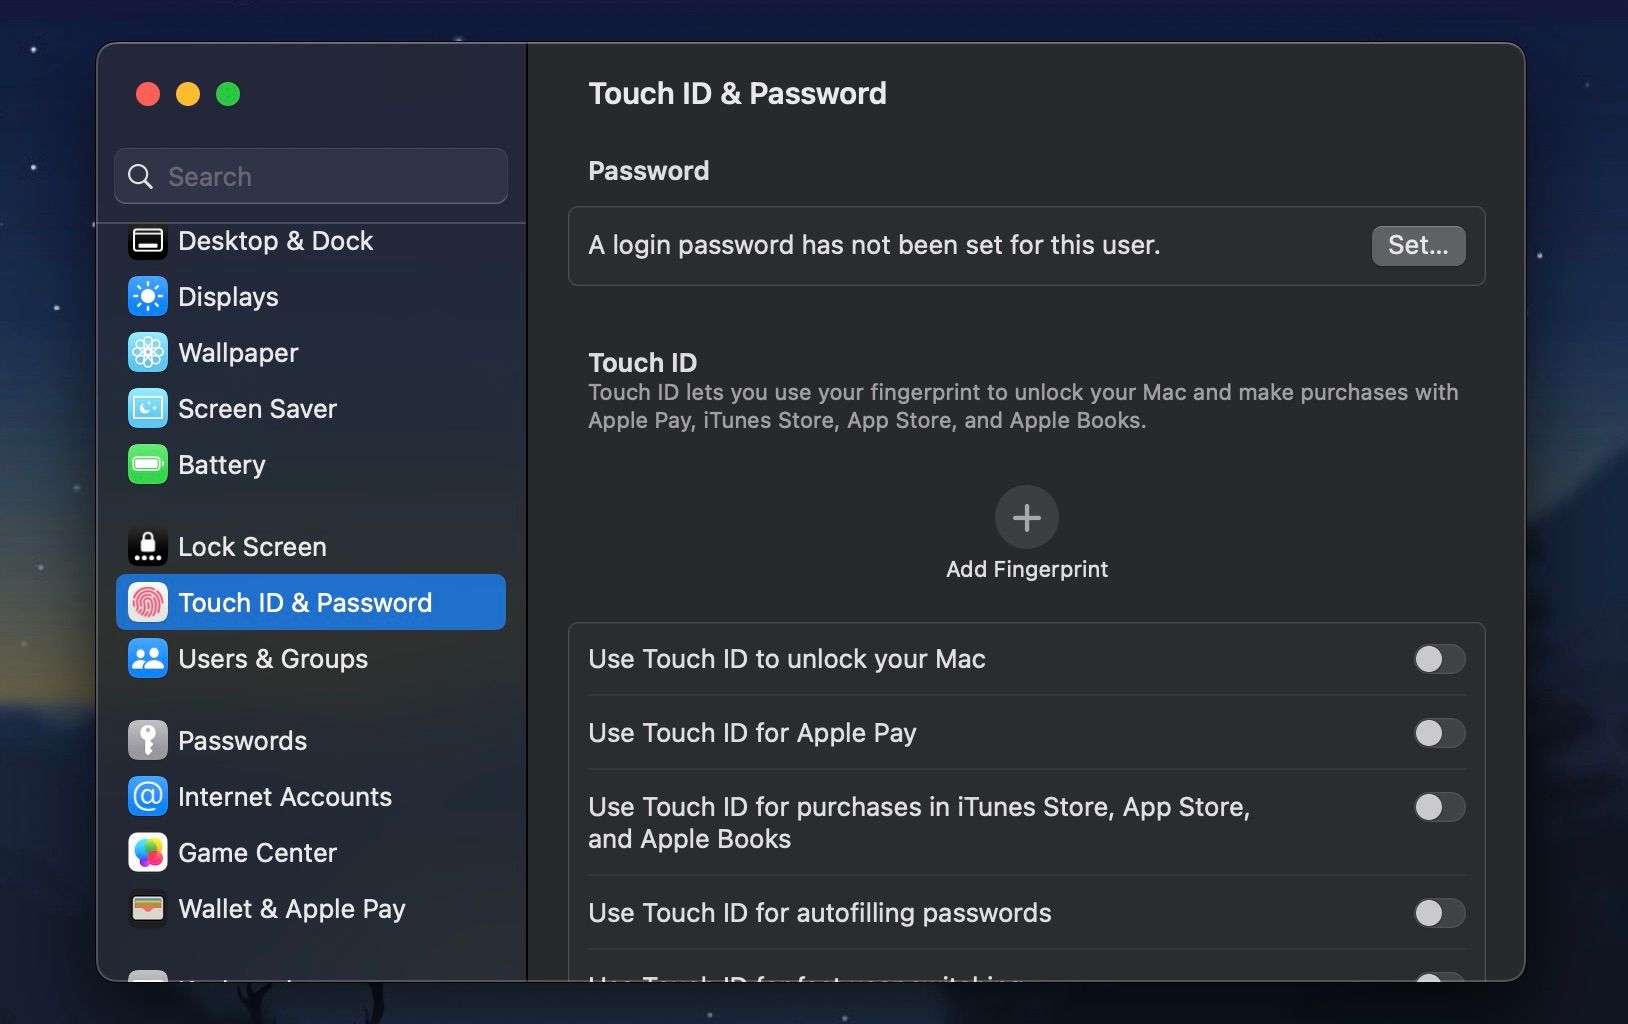Viewport: 1628px width, 1024px height.
Task: Toggle Use Touch ID for Apple Pay
Action: point(1439,733)
